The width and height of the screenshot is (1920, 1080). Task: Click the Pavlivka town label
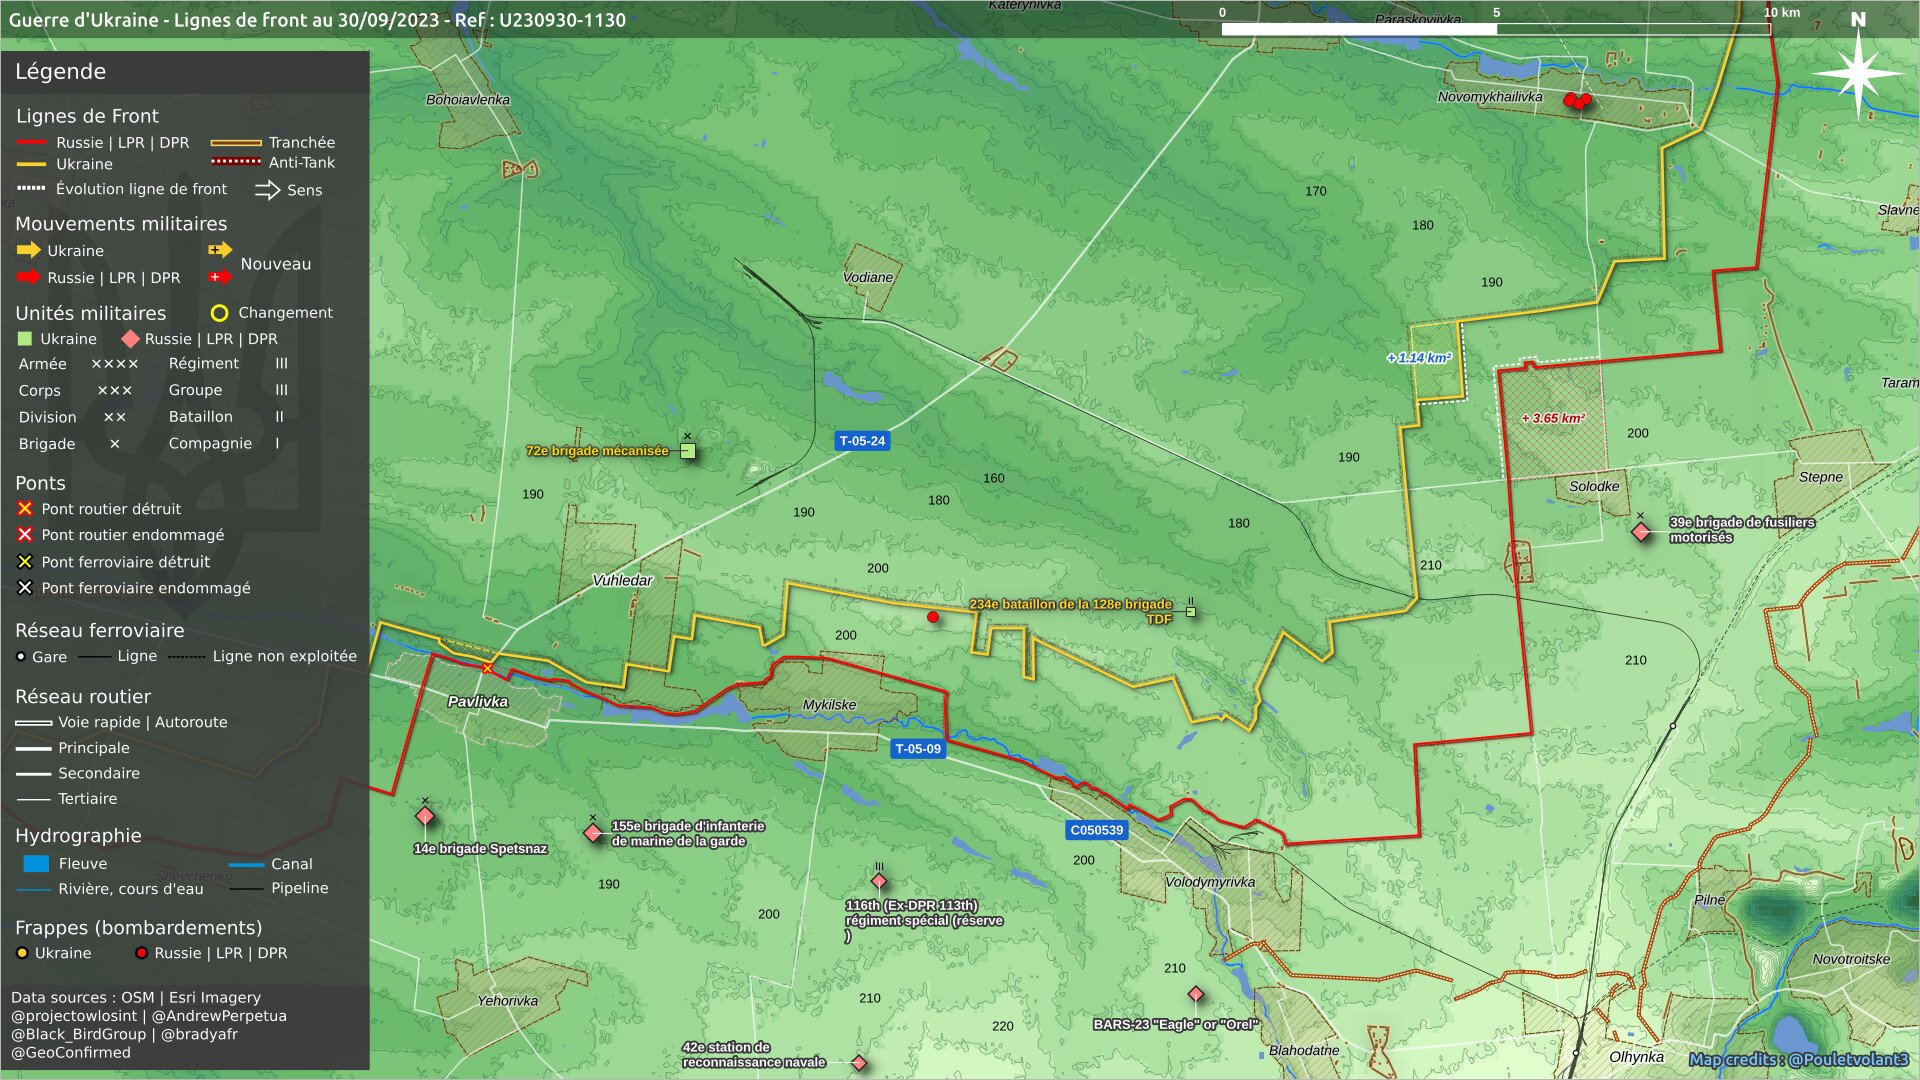pos(478,701)
